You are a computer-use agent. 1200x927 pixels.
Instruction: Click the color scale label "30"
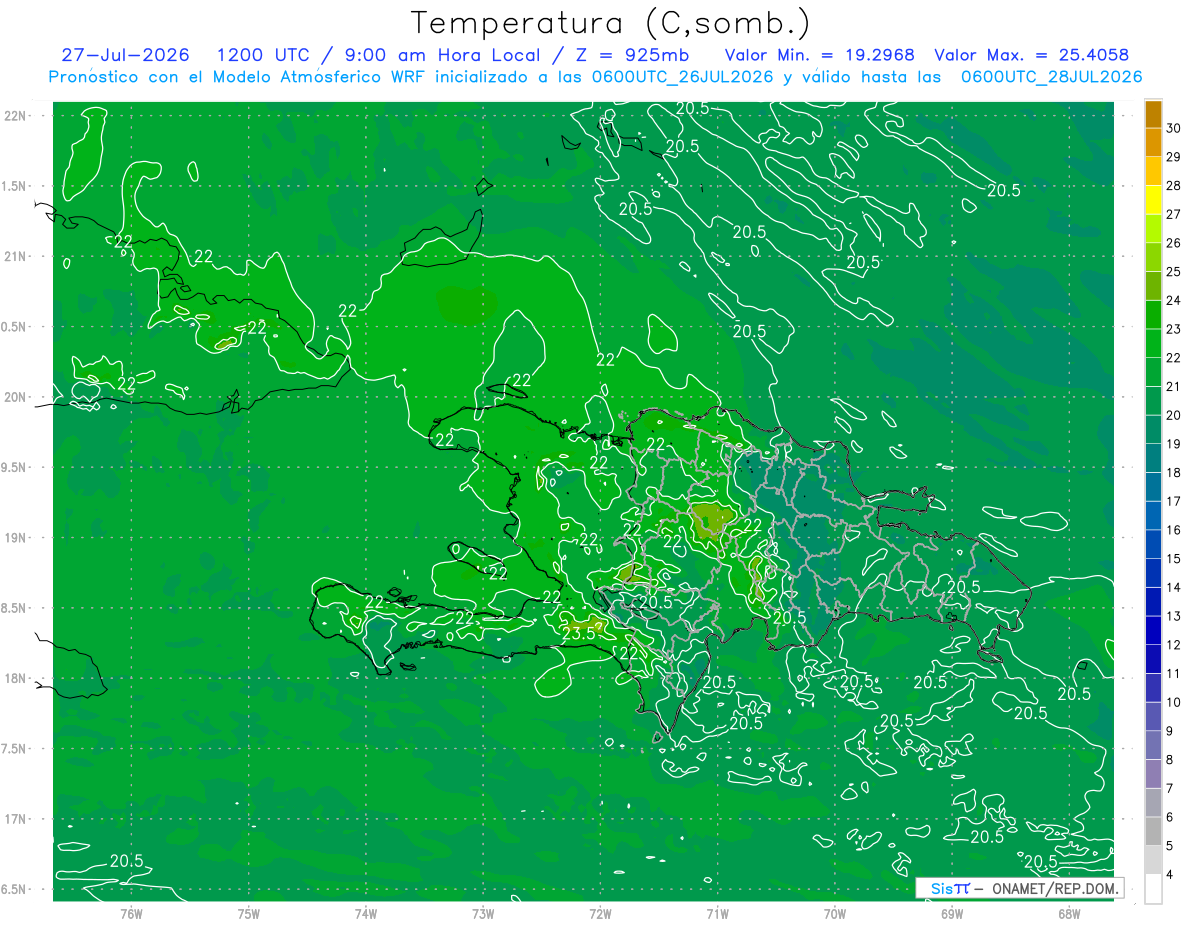click(x=1174, y=128)
